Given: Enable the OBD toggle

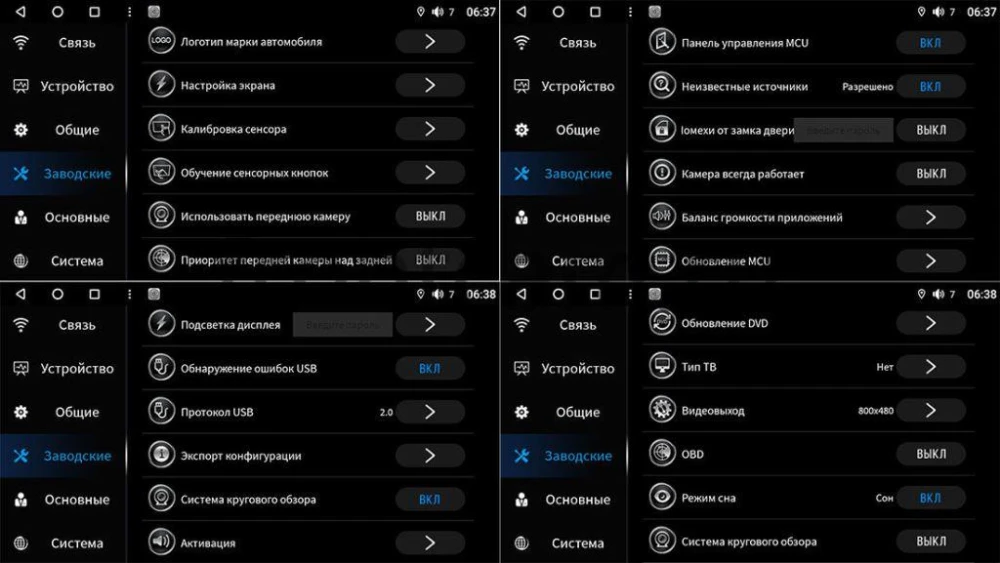Looking at the screenshot, I should pyautogui.click(x=930, y=454).
